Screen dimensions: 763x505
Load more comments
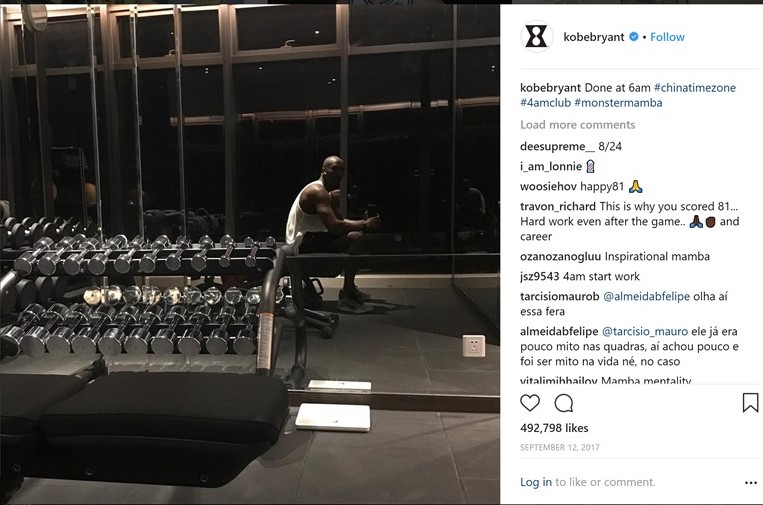coord(578,125)
